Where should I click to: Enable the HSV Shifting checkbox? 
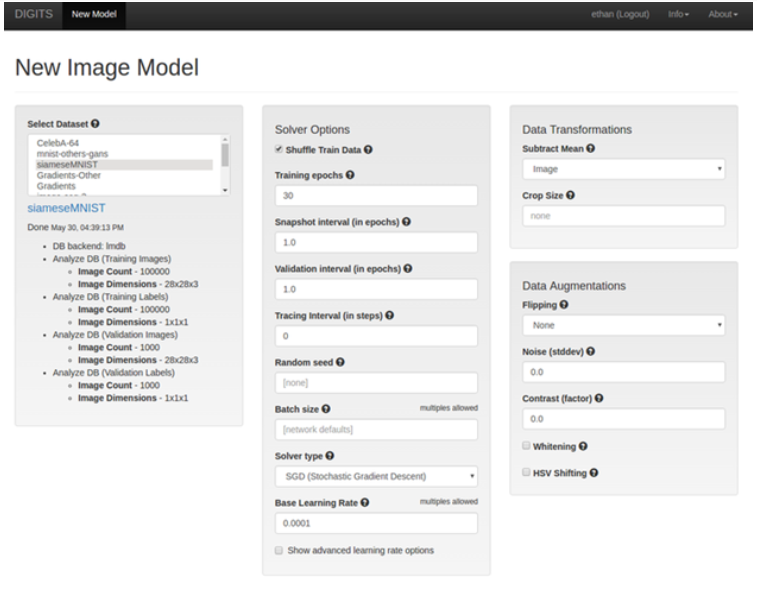526,472
